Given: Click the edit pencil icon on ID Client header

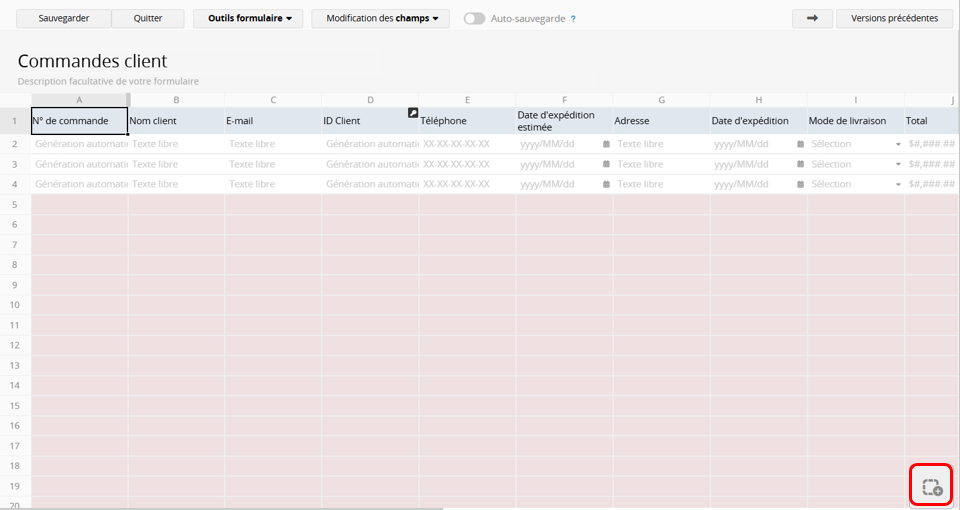Looking at the screenshot, I should [x=413, y=113].
